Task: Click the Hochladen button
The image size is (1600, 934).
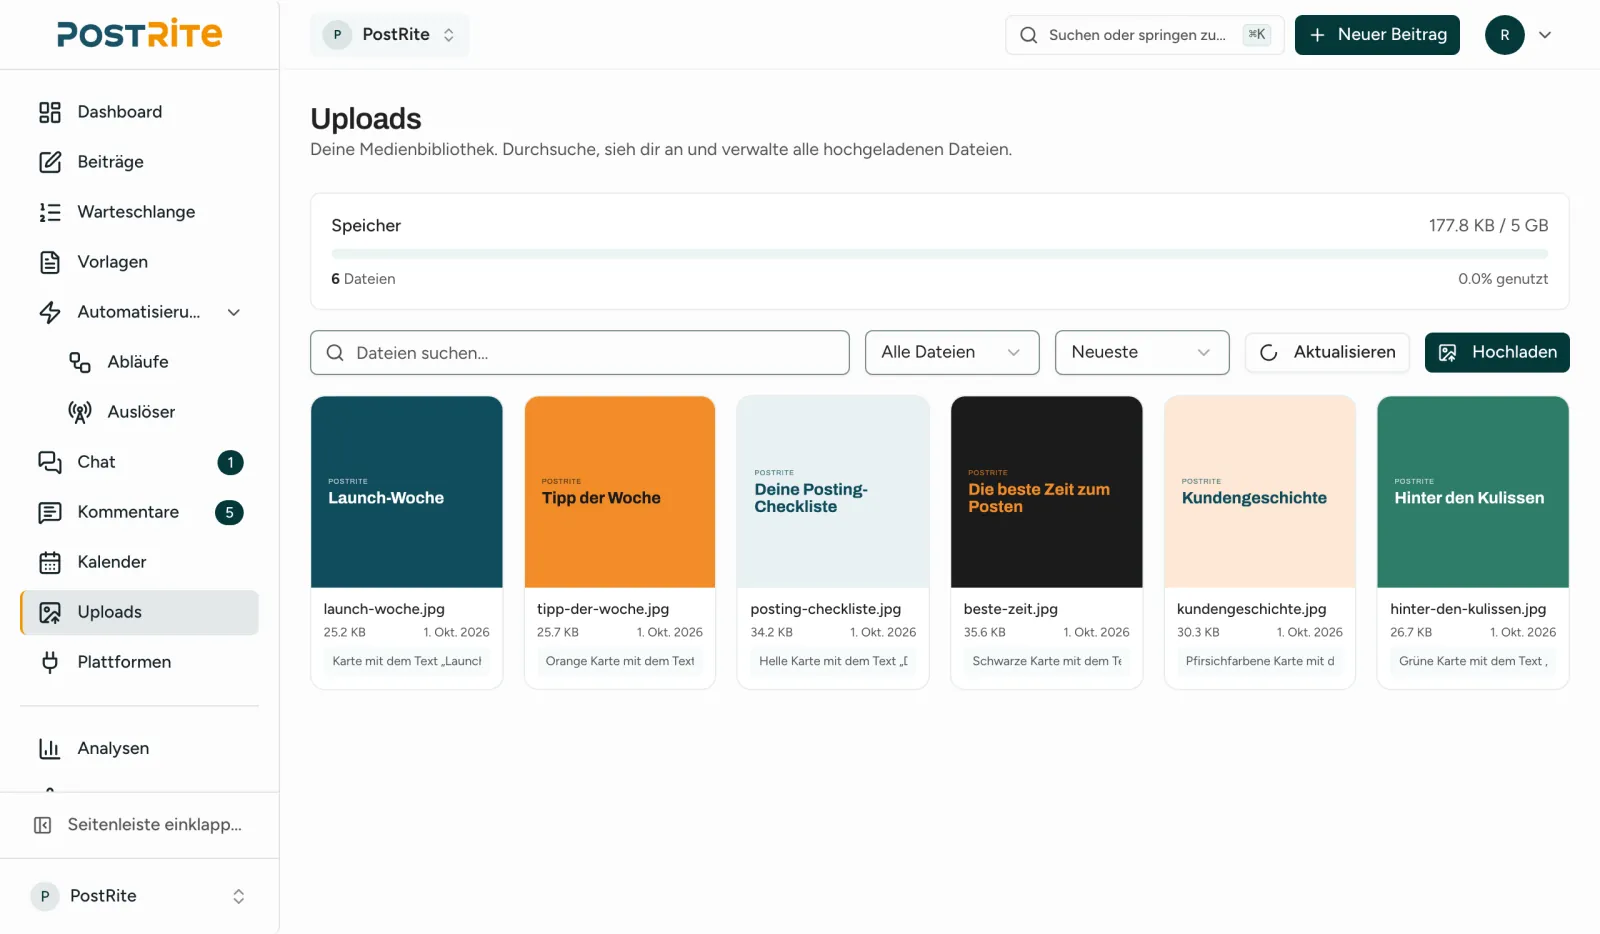Action: (1497, 352)
